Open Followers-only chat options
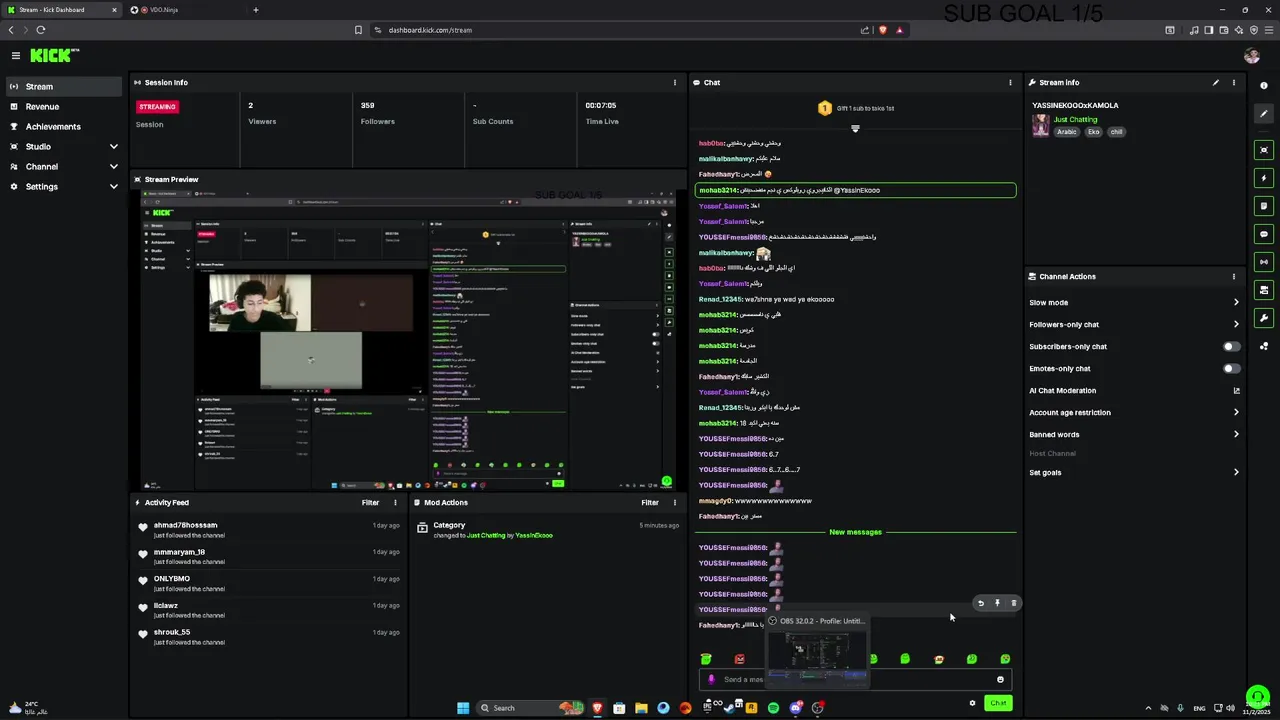Screen dimensions: 1280x720 click(x=1134, y=325)
